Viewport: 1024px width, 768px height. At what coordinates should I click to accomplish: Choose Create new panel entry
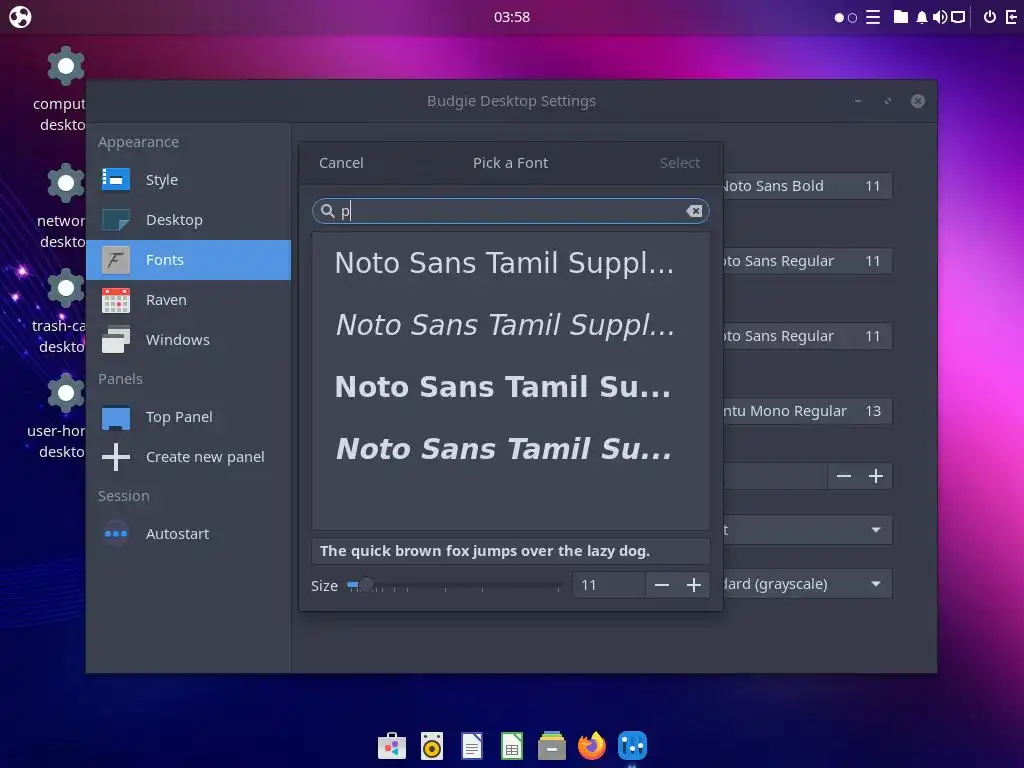pos(189,457)
